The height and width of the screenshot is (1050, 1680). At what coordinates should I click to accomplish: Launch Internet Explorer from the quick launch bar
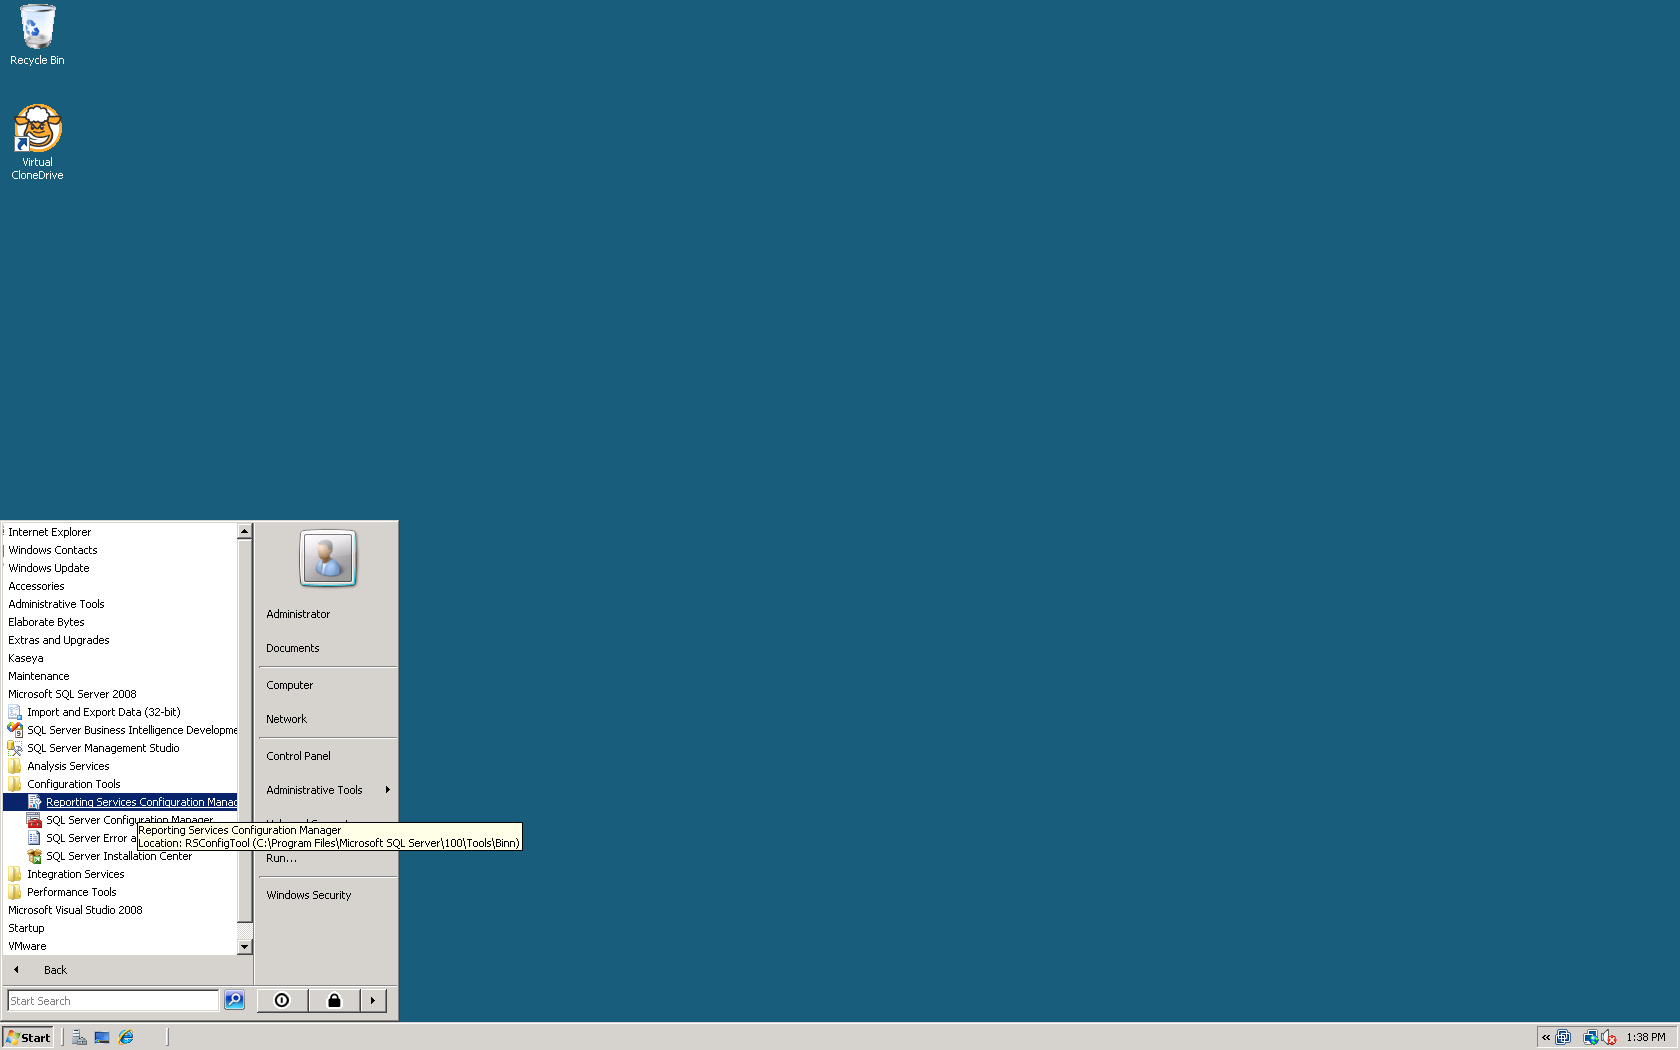(x=126, y=1037)
